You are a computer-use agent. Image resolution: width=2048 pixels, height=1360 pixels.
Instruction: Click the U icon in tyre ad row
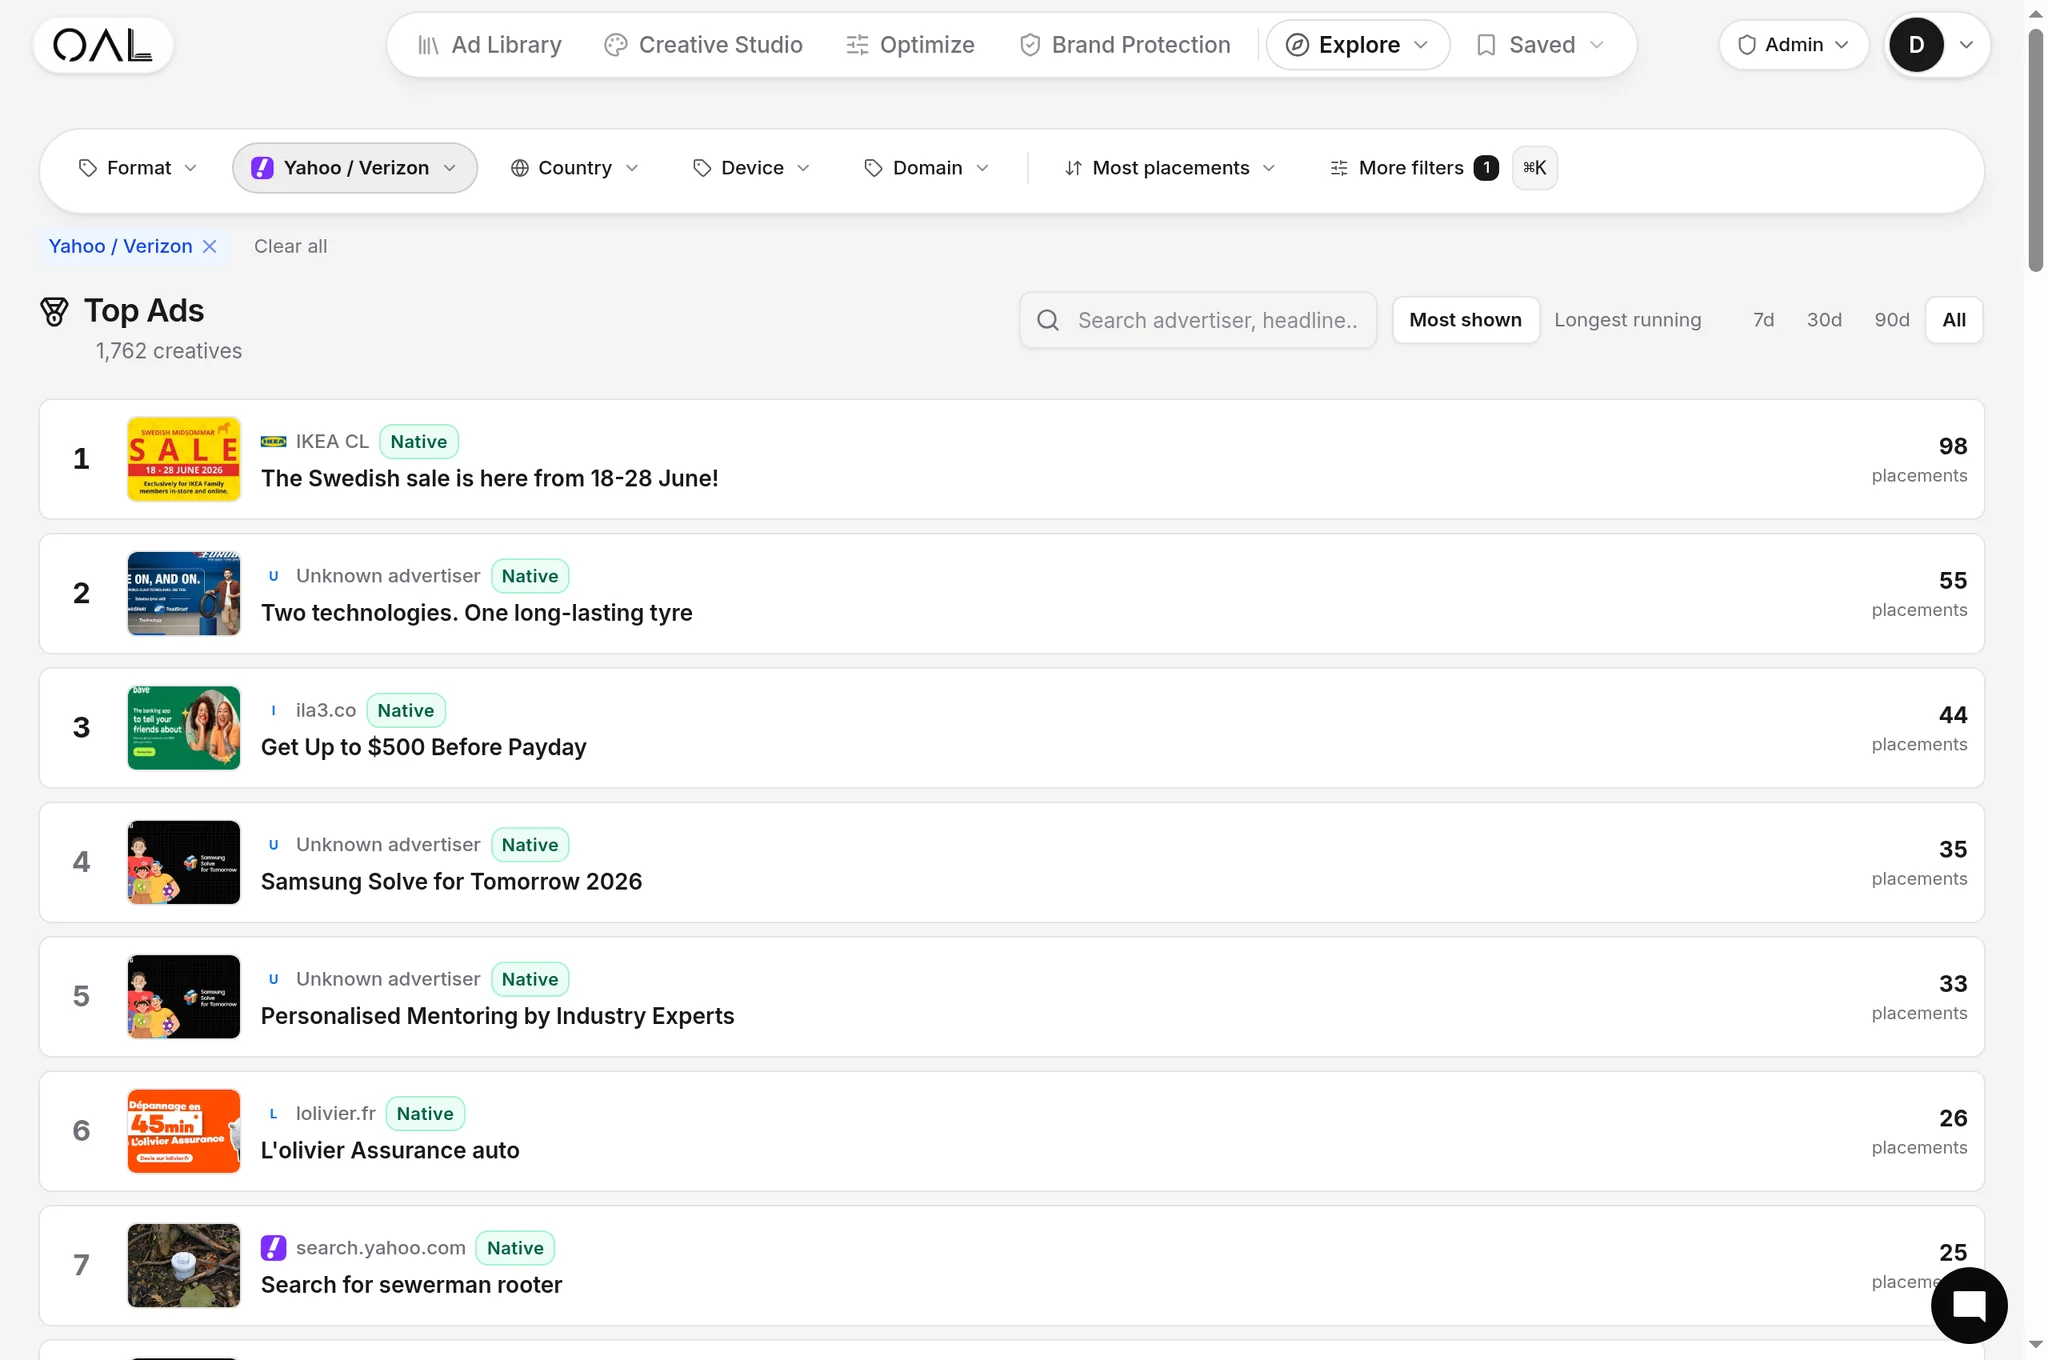pos(273,576)
